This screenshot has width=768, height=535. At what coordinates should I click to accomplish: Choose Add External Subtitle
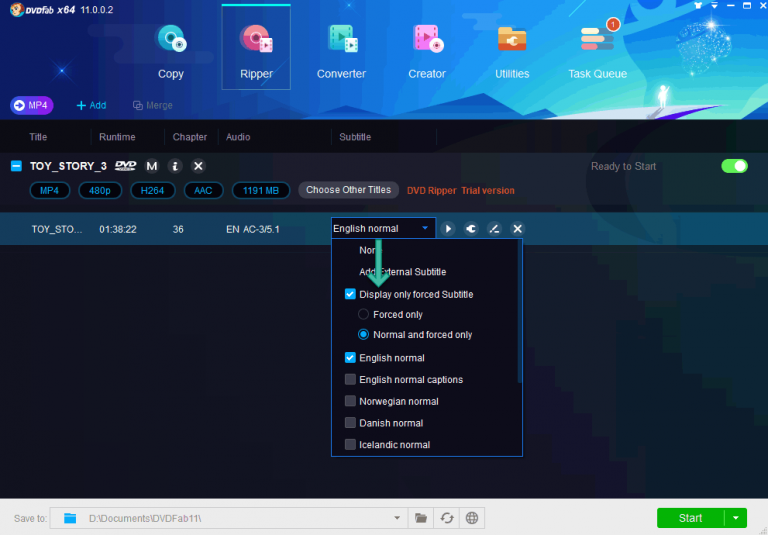coord(403,272)
